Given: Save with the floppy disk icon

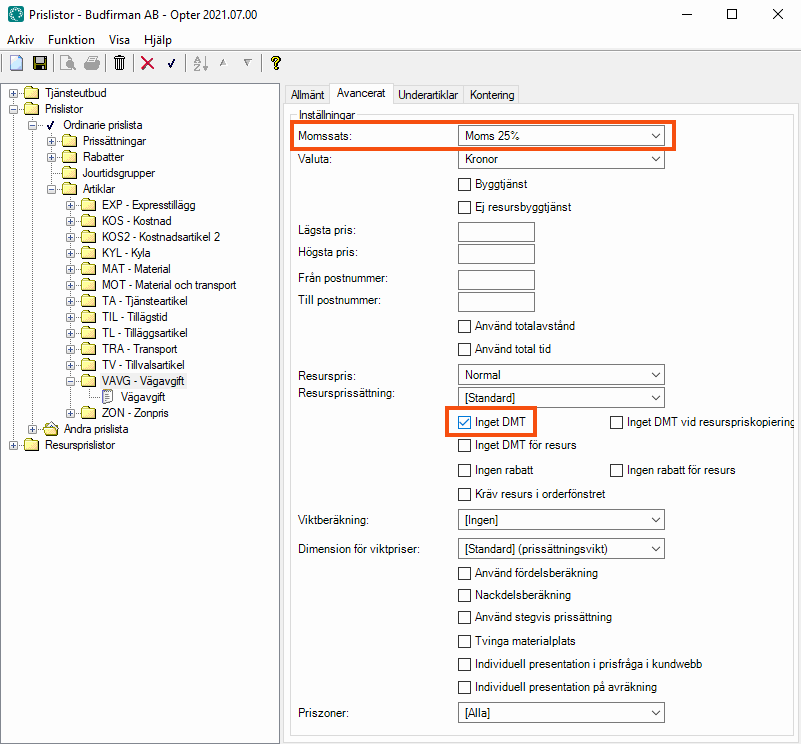Looking at the screenshot, I should (40, 63).
